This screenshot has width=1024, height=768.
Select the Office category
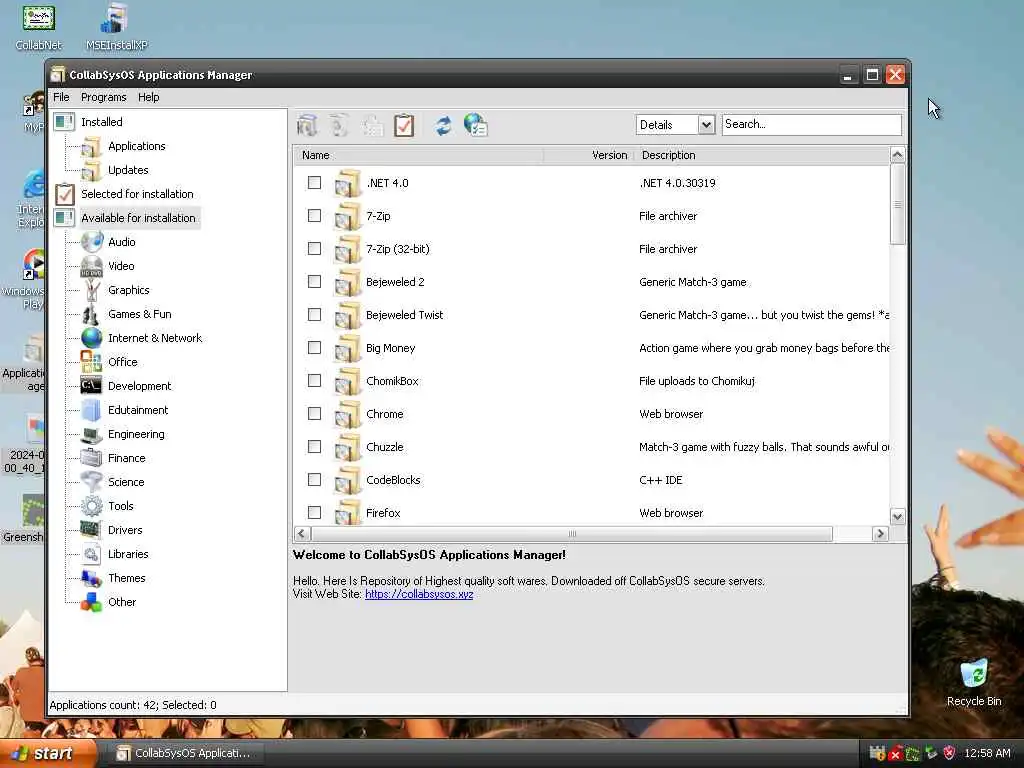click(x=123, y=362)
